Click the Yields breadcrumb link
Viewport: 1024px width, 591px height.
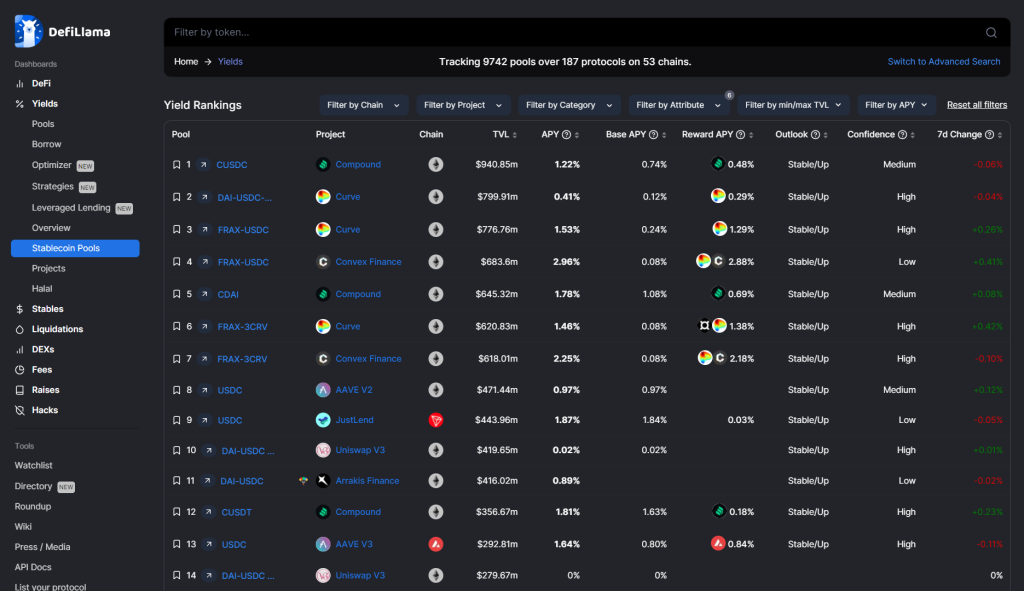coord(230,61)
